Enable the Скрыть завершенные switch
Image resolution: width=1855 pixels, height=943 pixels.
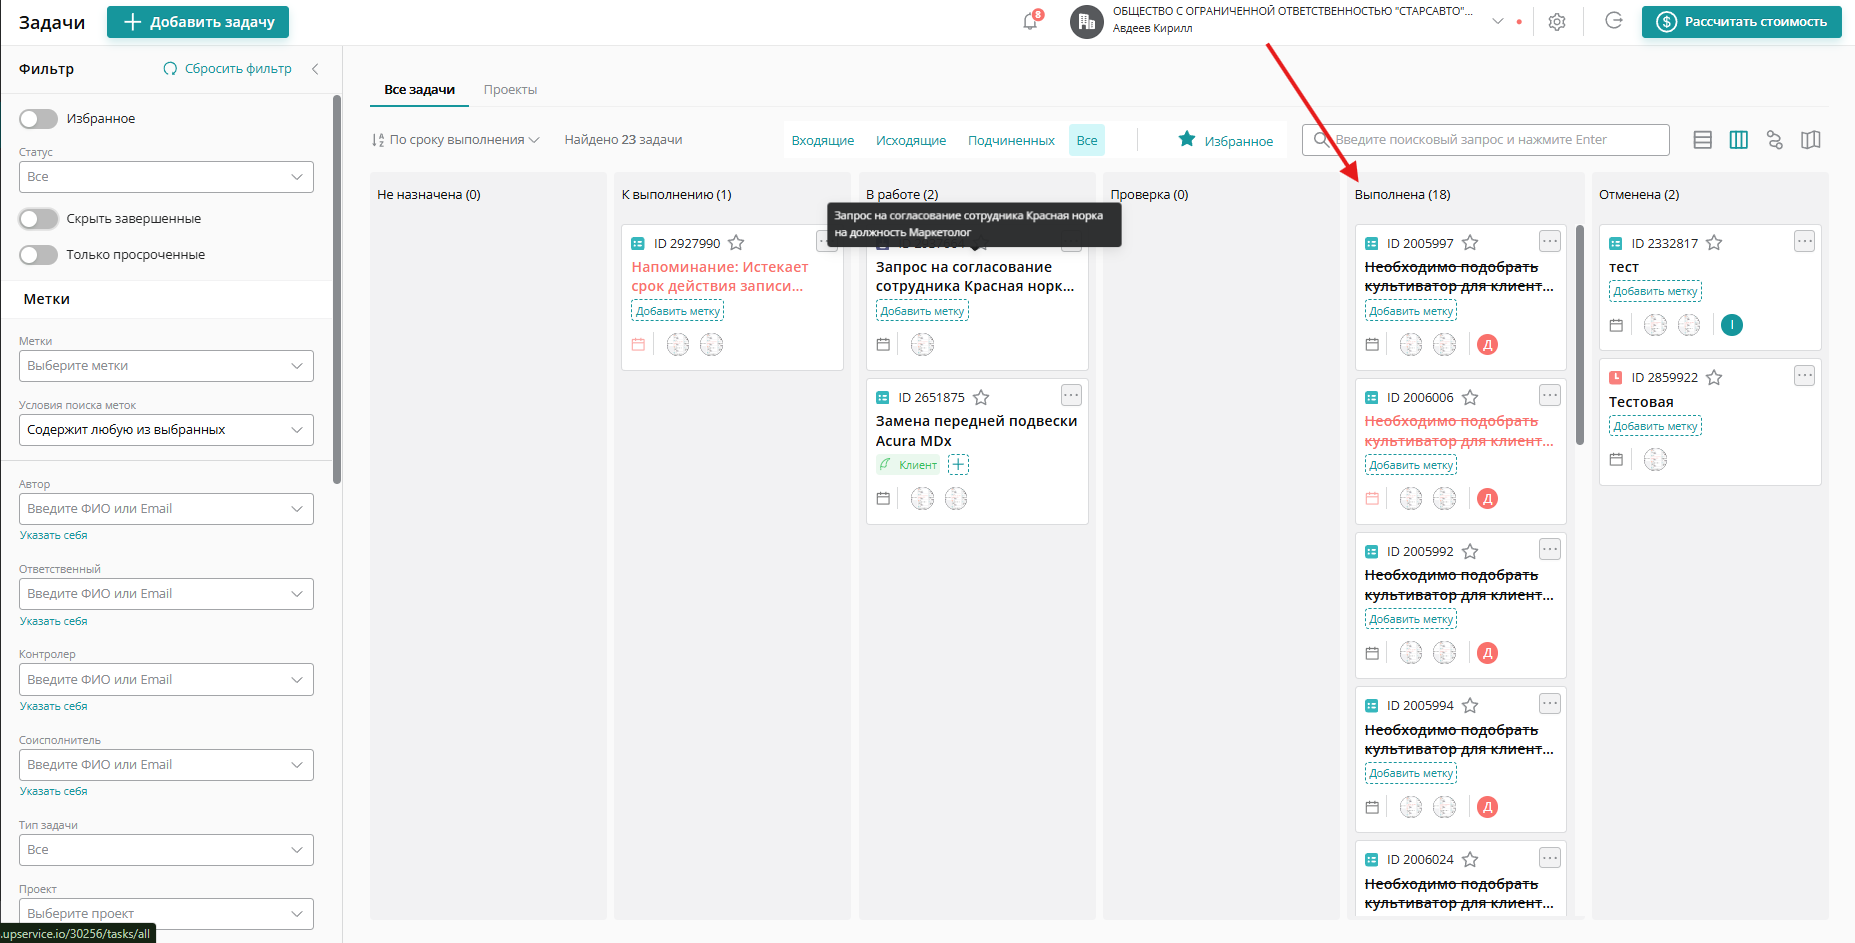coord(38,219)
